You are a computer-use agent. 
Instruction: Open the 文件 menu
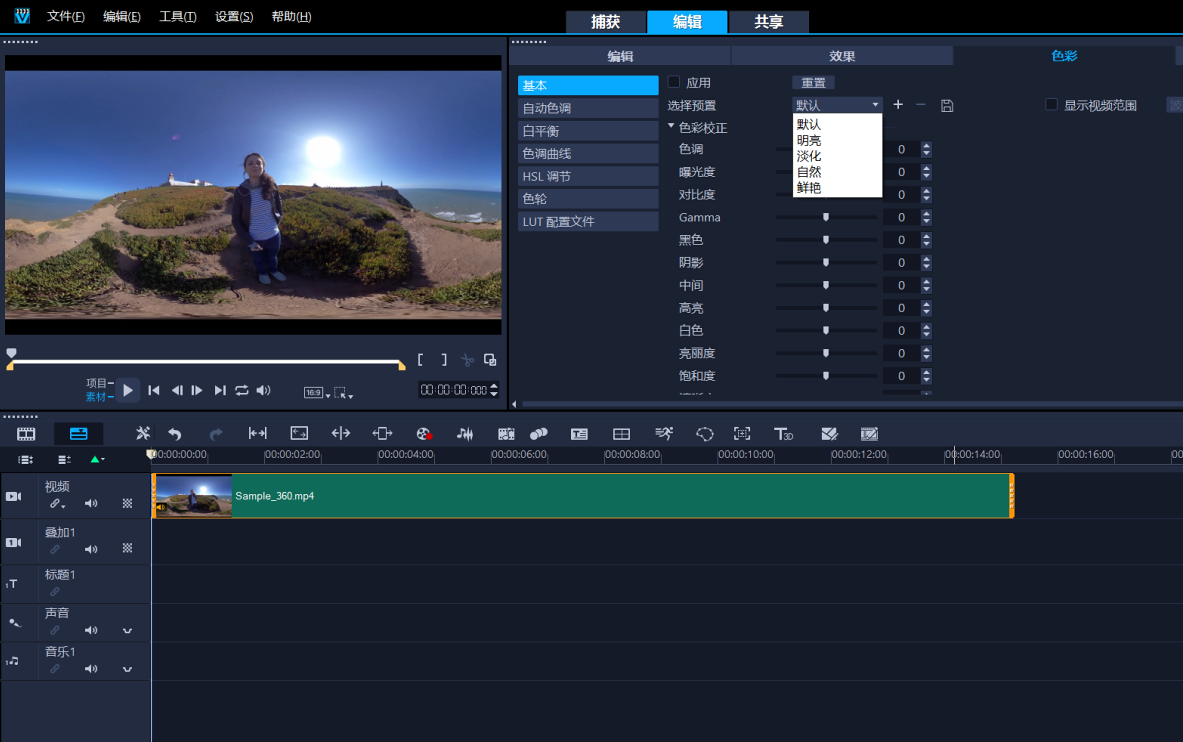click(x=65, y=17)
